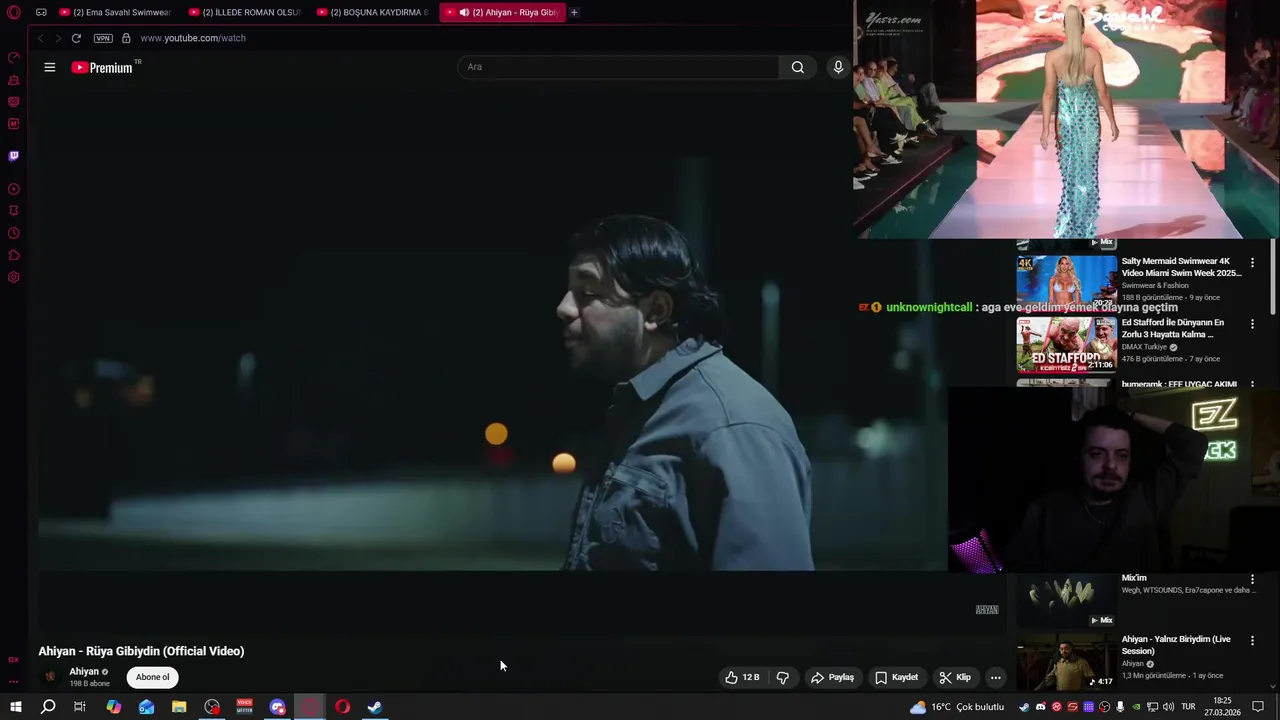Screen dimensions: 1280x720
Task: Open Voicemeeter app on taskbar
Action: pos(245,707)
